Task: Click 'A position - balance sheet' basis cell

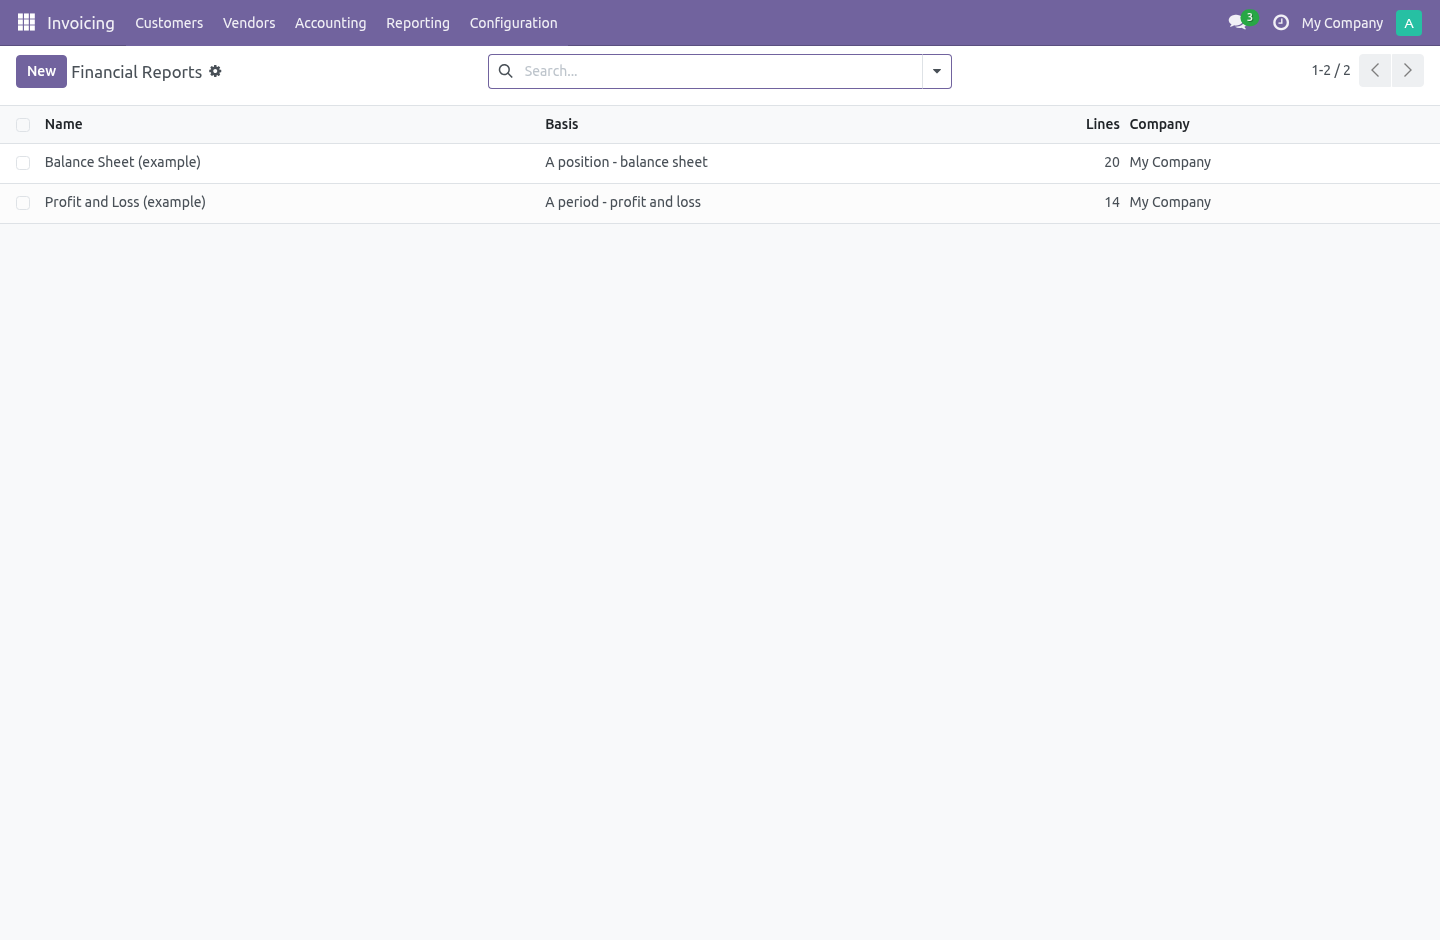Action: (626, 162)
